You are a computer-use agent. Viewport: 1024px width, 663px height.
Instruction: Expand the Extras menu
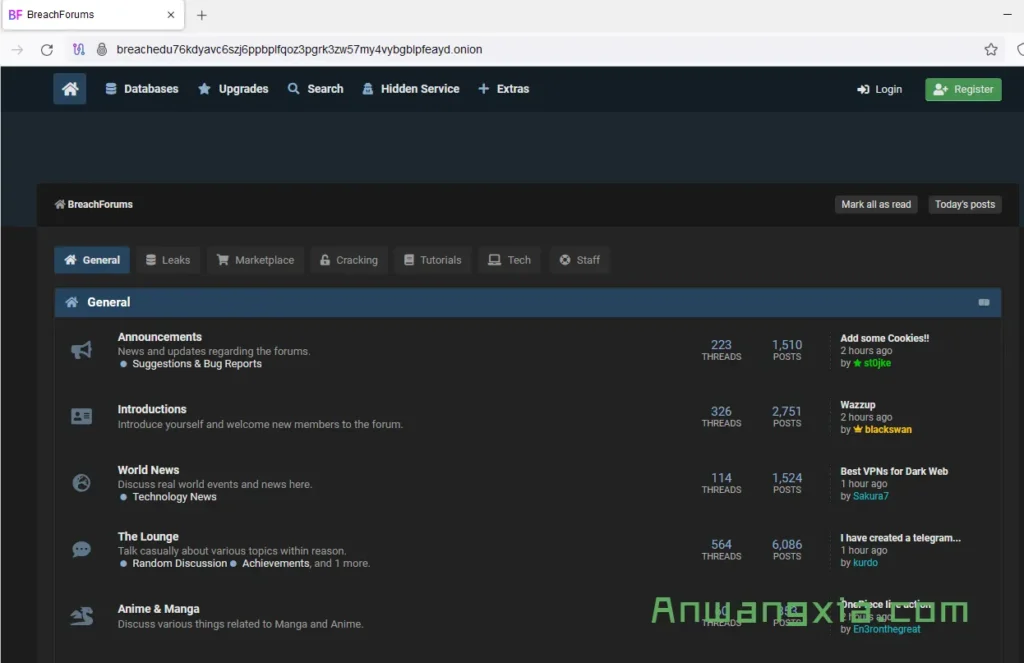(504, 89)
